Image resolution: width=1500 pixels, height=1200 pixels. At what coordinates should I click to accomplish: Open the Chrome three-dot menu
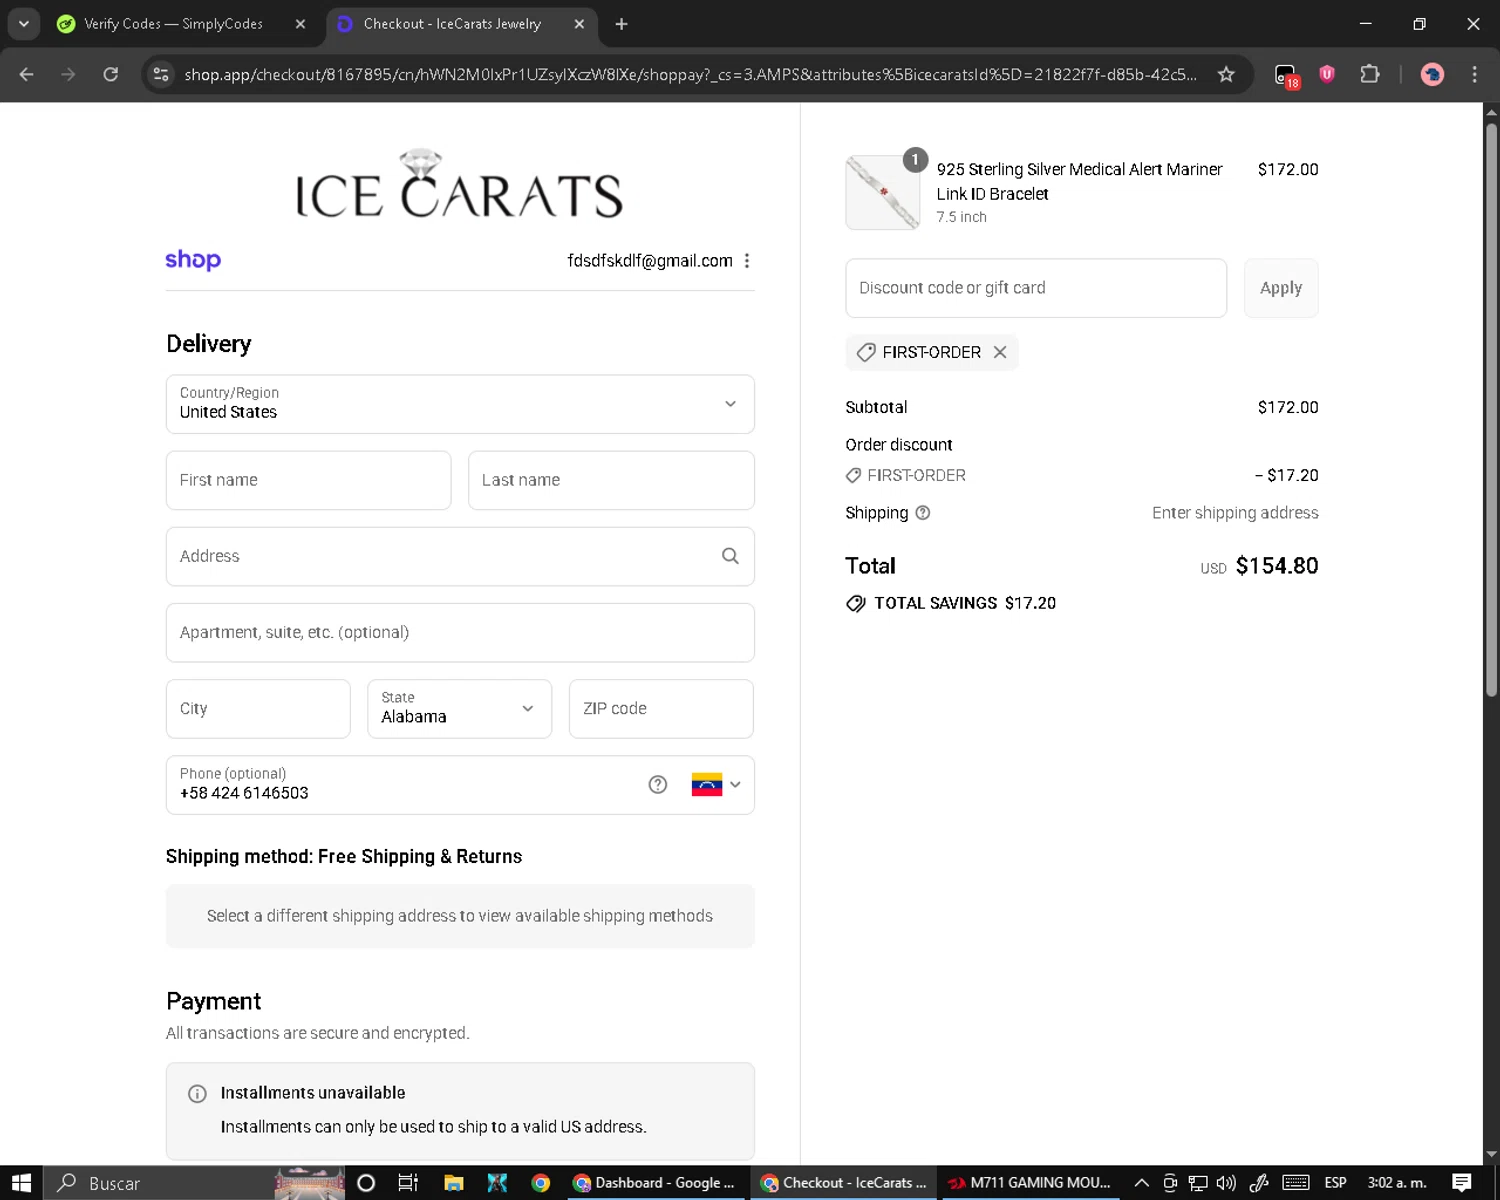pos(1474,74)
